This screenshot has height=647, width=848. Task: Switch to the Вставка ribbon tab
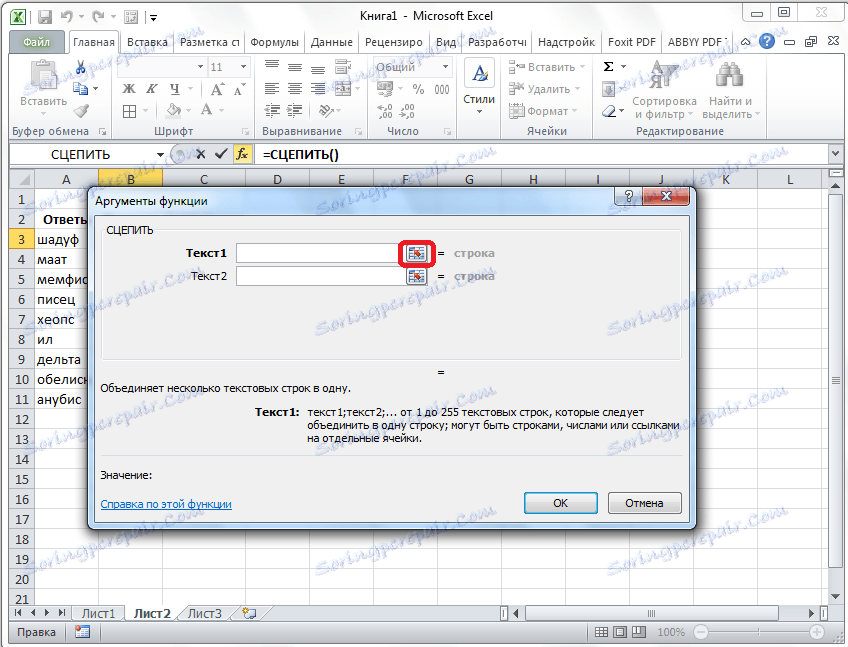point(147,42)
